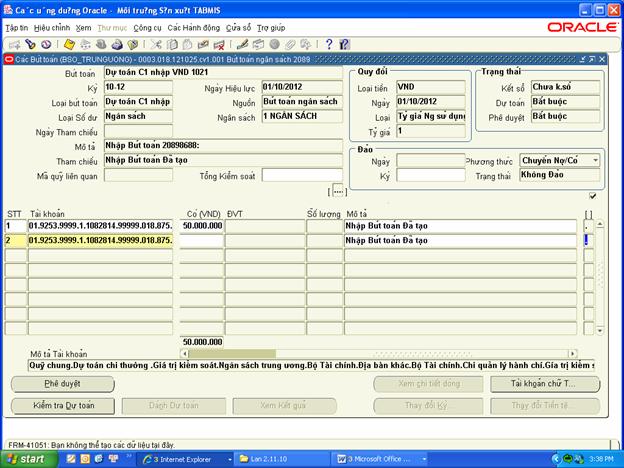Click the highlighted account cell of line 2
Screen dimensions: 624x468
[x=100, y=241]
